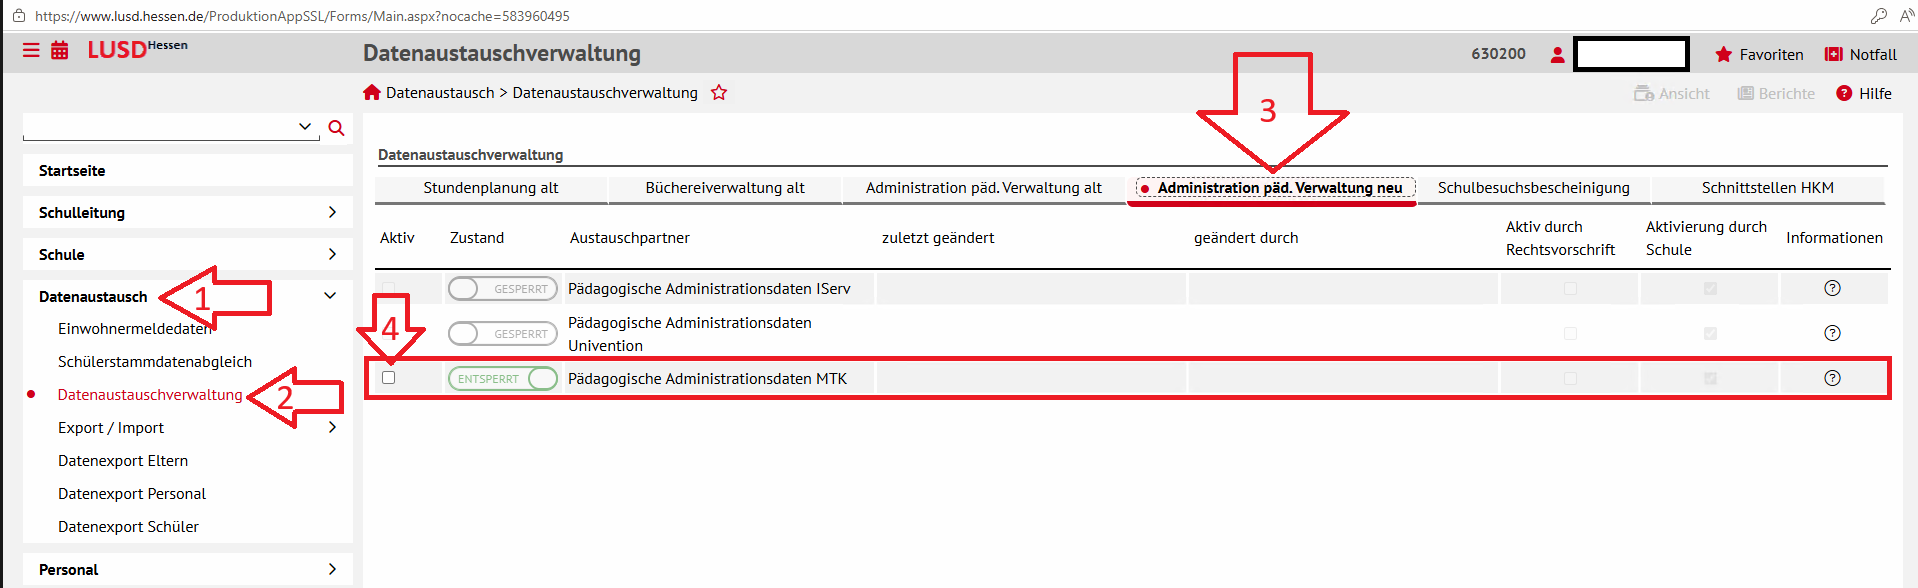Mark this page as favorite with the breadcrumb star

[719, 92]
